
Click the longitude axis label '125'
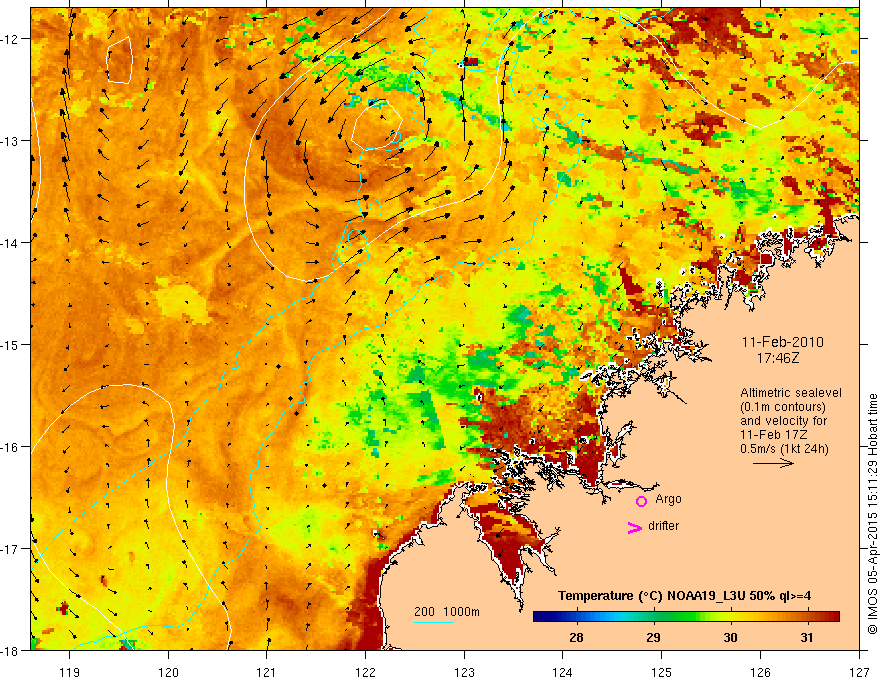click(x=662, y=672)
